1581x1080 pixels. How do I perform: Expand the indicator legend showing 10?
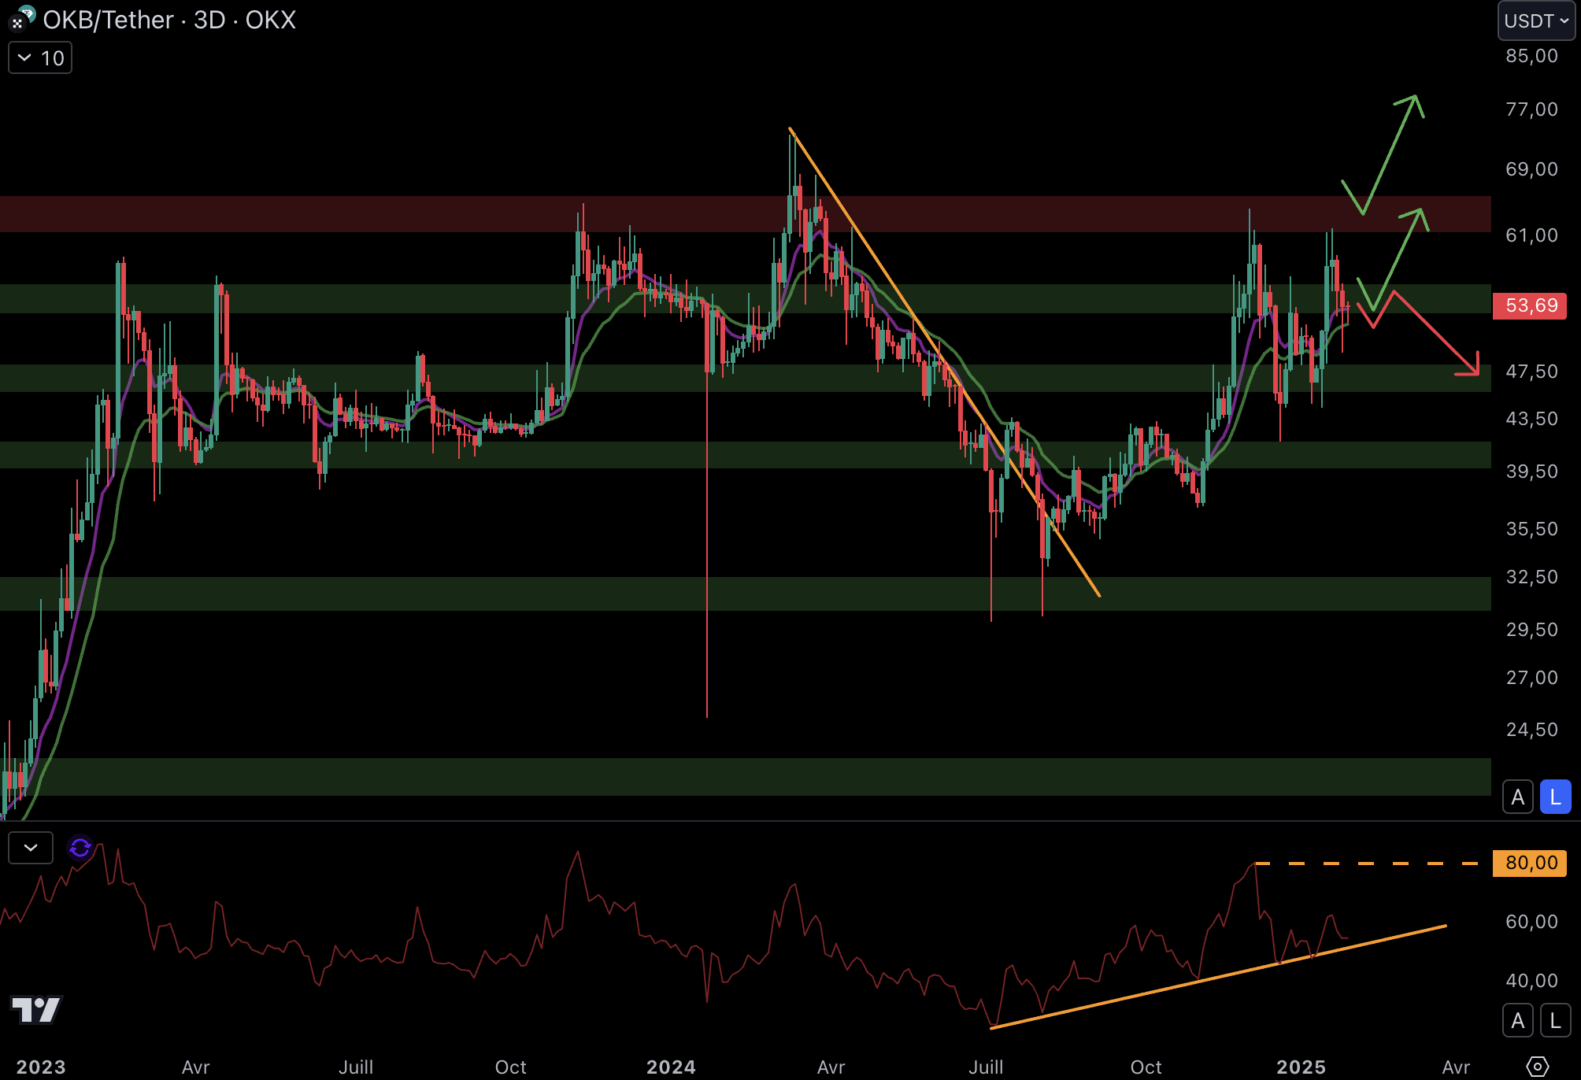(40, 58)
